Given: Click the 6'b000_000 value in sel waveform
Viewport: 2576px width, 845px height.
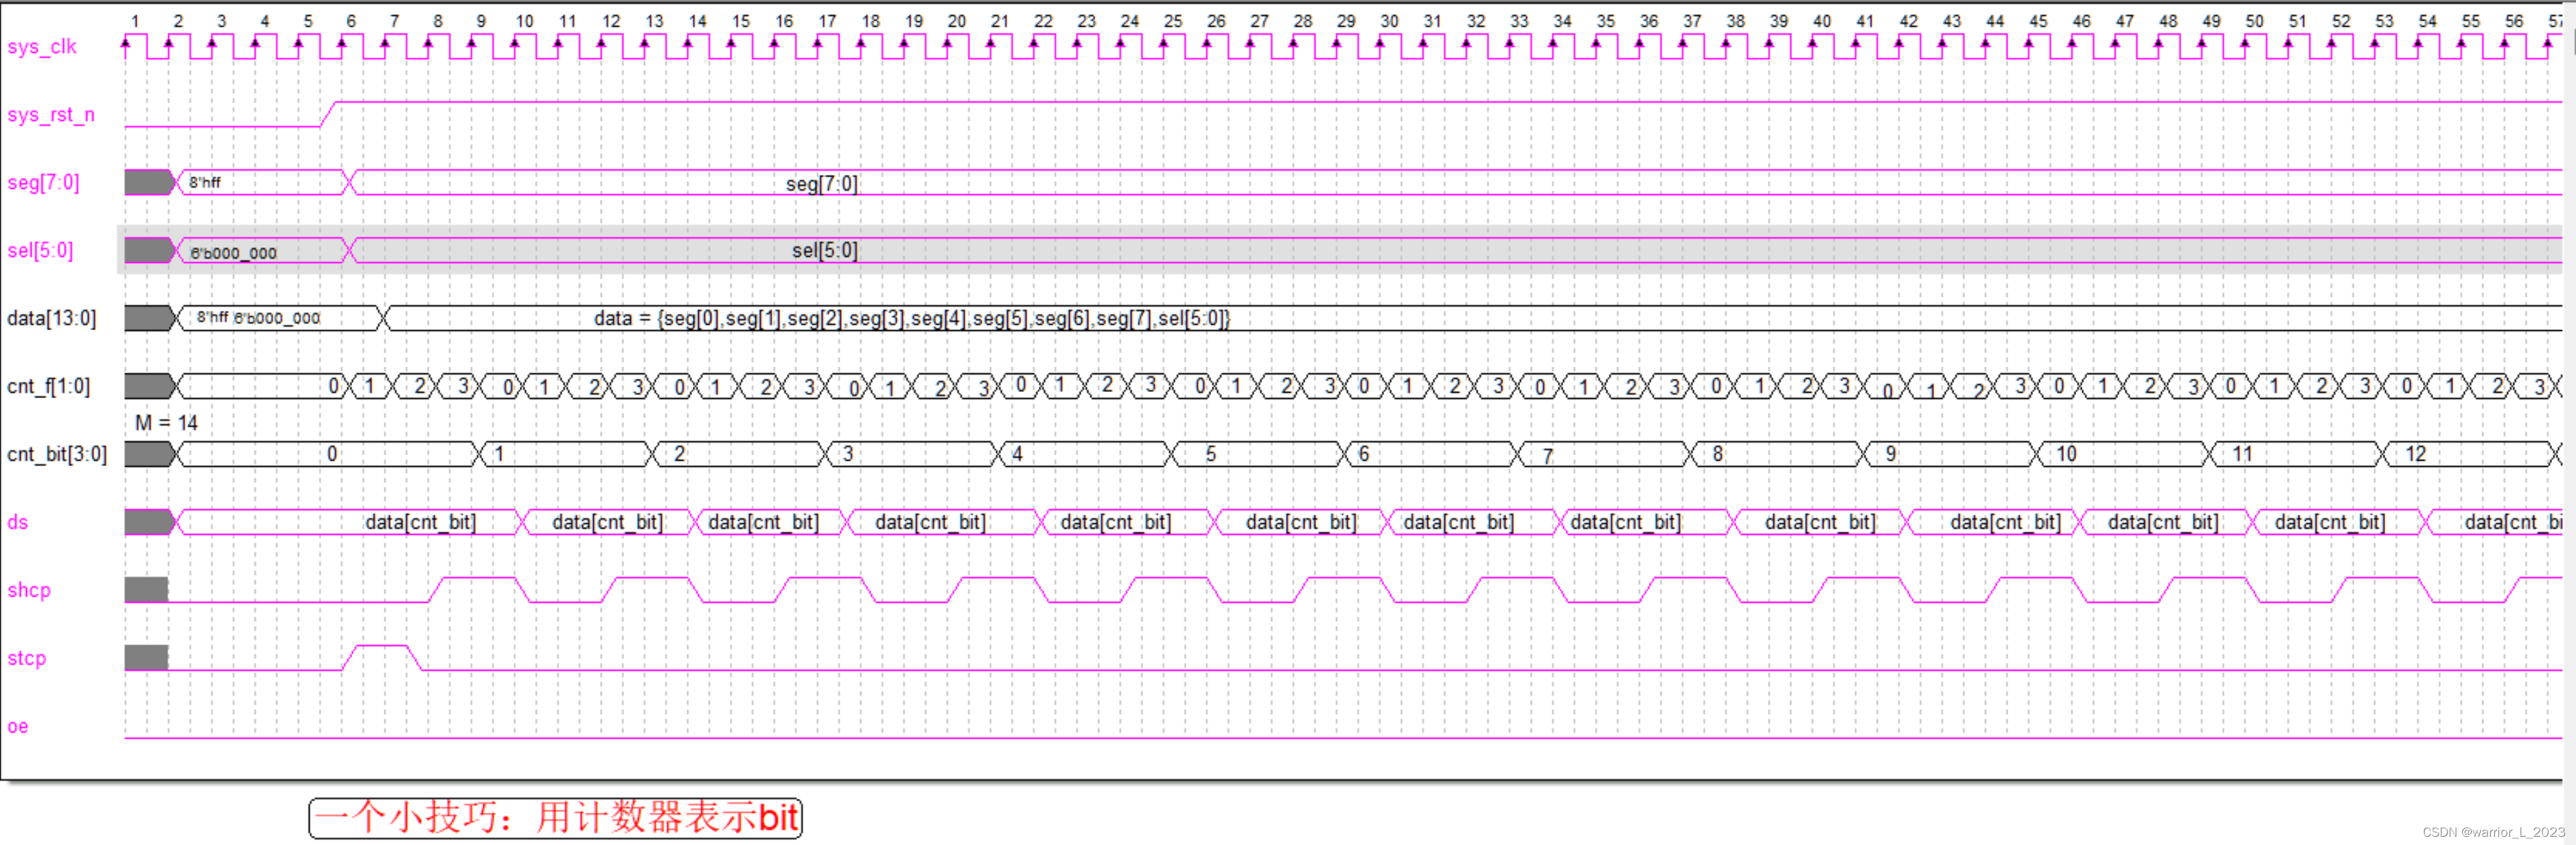Looking at the screenshot, I should pyautogui.click(x=233, y=253).
